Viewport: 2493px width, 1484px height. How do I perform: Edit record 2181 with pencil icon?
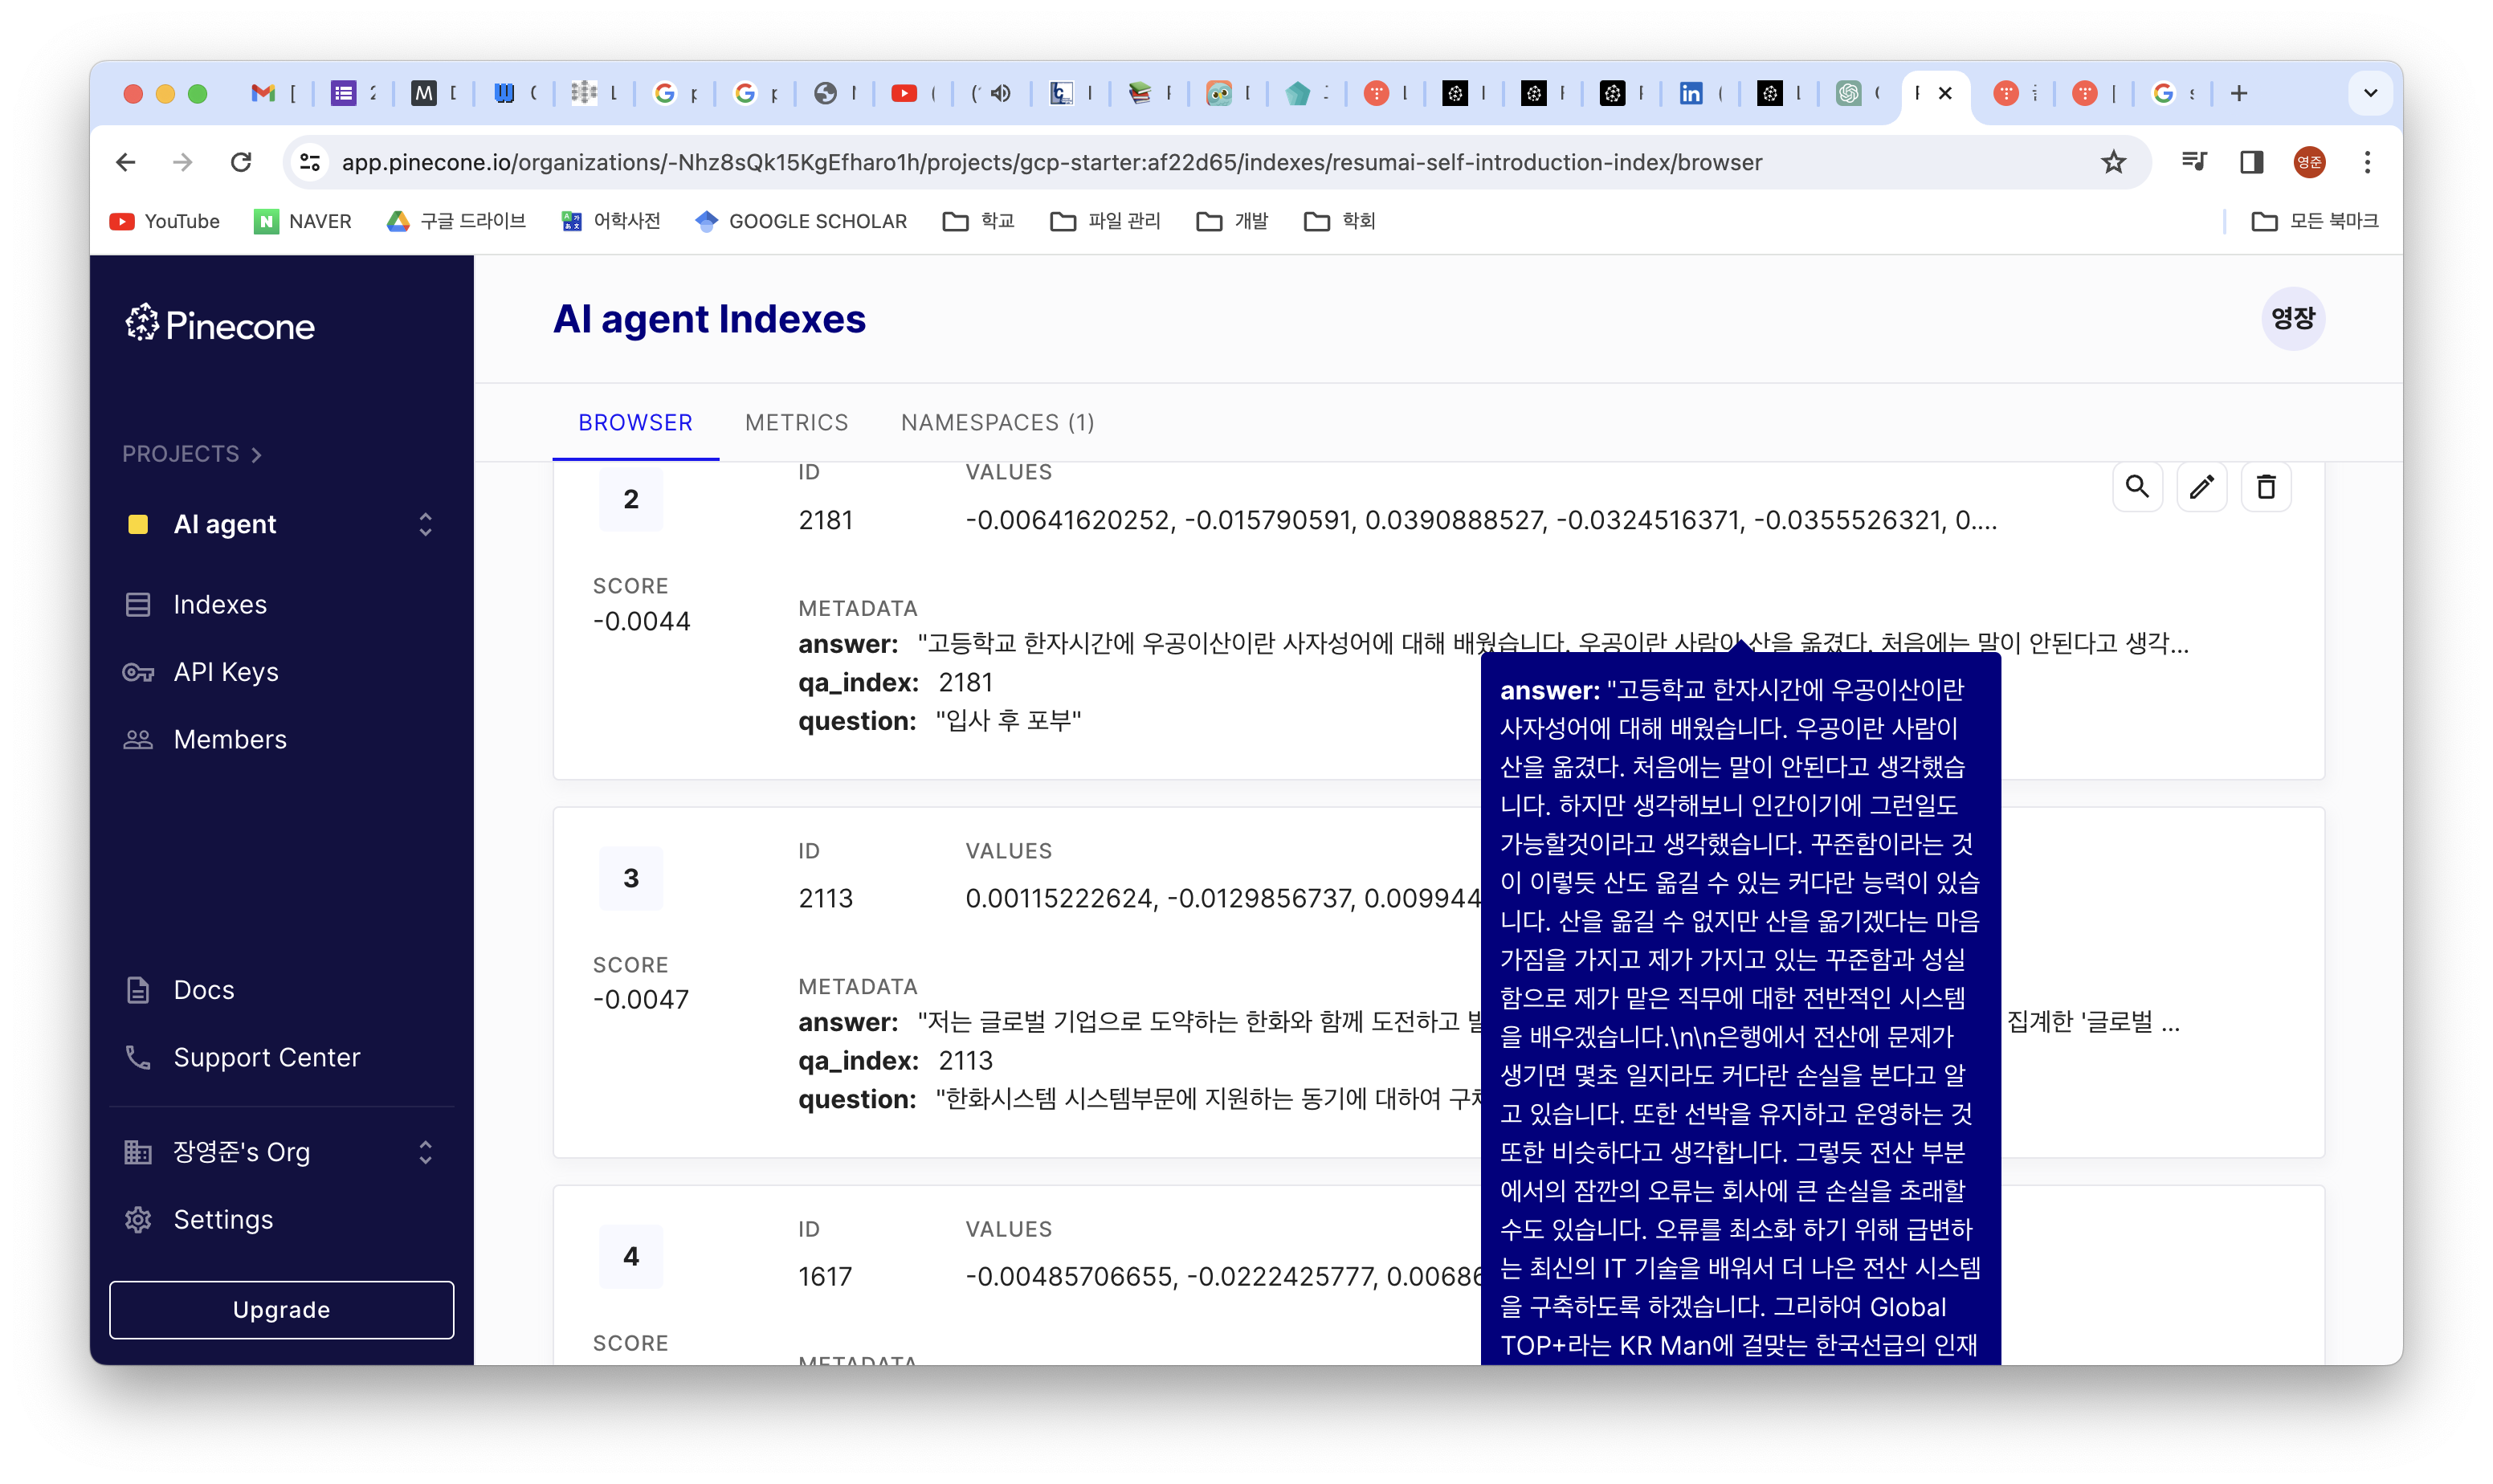(x=2201, y=487)
